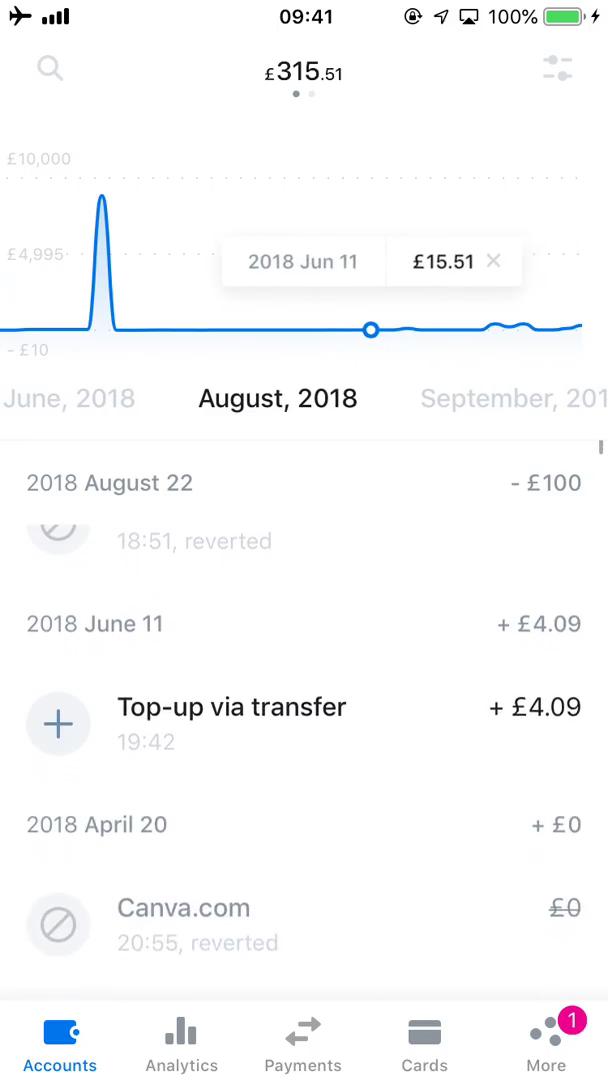Tap the £315.51 balance amount
This screenshot has width=608, height=1080.
(x=303, y=72)
